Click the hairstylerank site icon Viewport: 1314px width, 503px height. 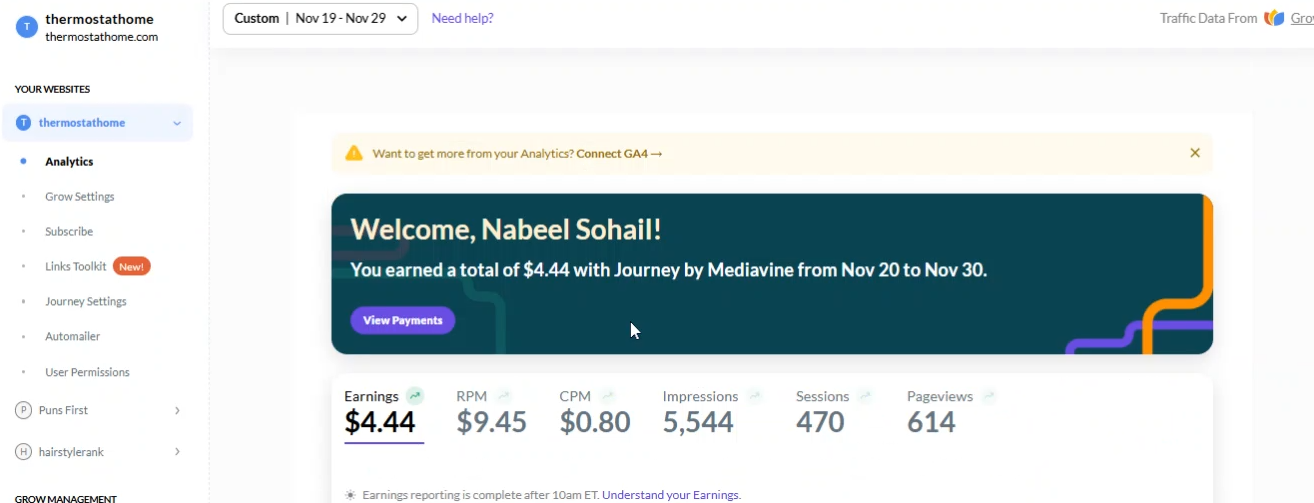coord(23,452)
